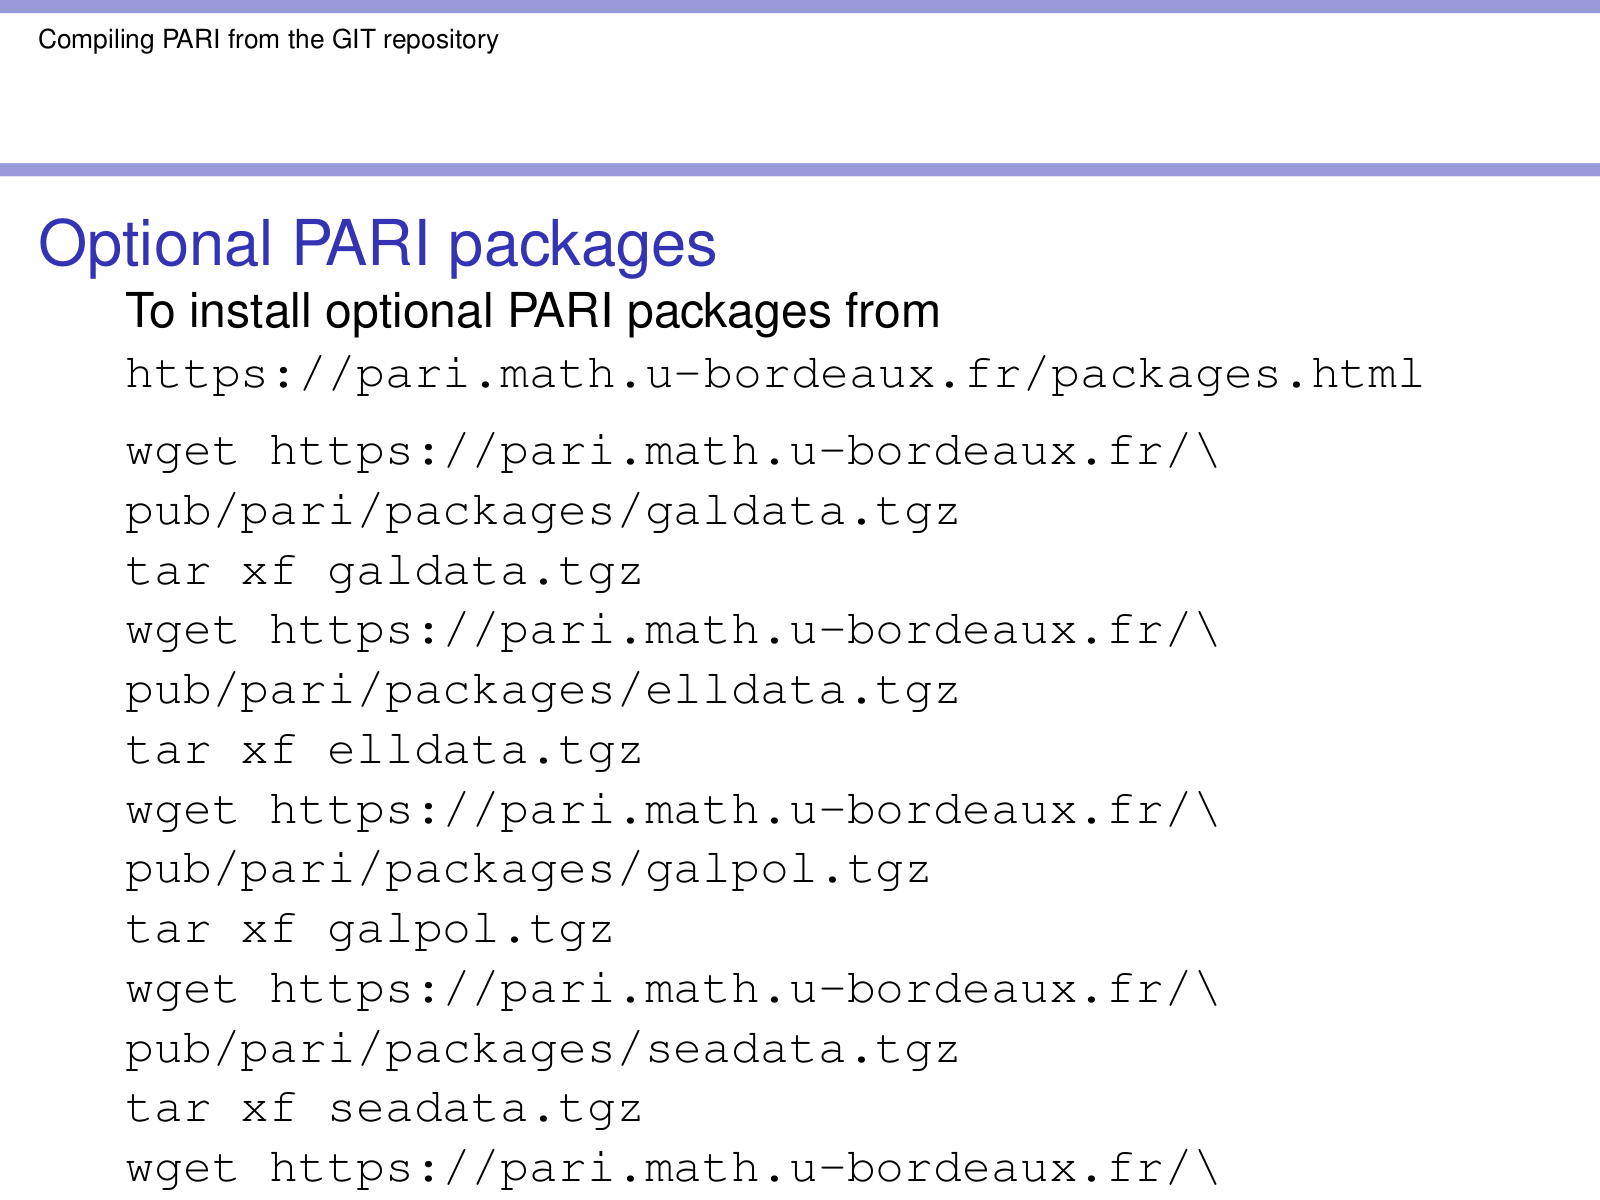The height and width of the screenshot is (1200, 1600).
Task: Click the 'Compiling PARI from the GIT repository' header
Action: (268, 40)
